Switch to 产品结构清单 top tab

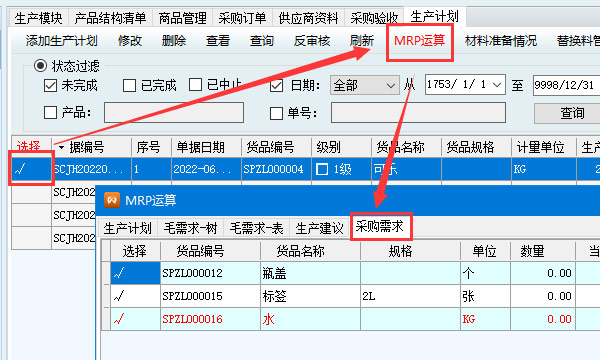pos(110,18)
